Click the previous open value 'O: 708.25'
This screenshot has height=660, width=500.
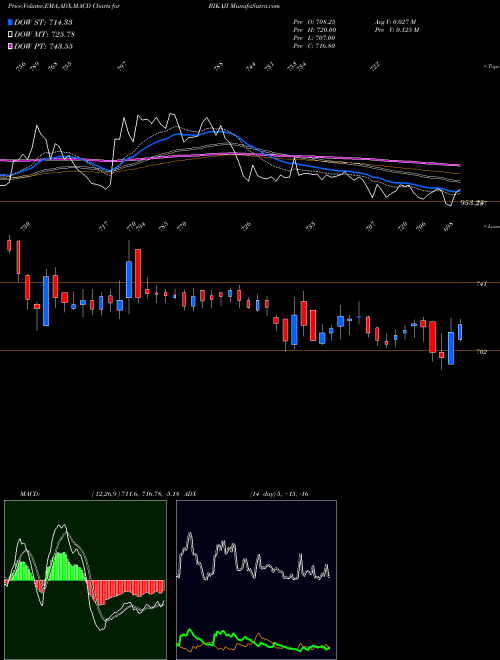322,22
